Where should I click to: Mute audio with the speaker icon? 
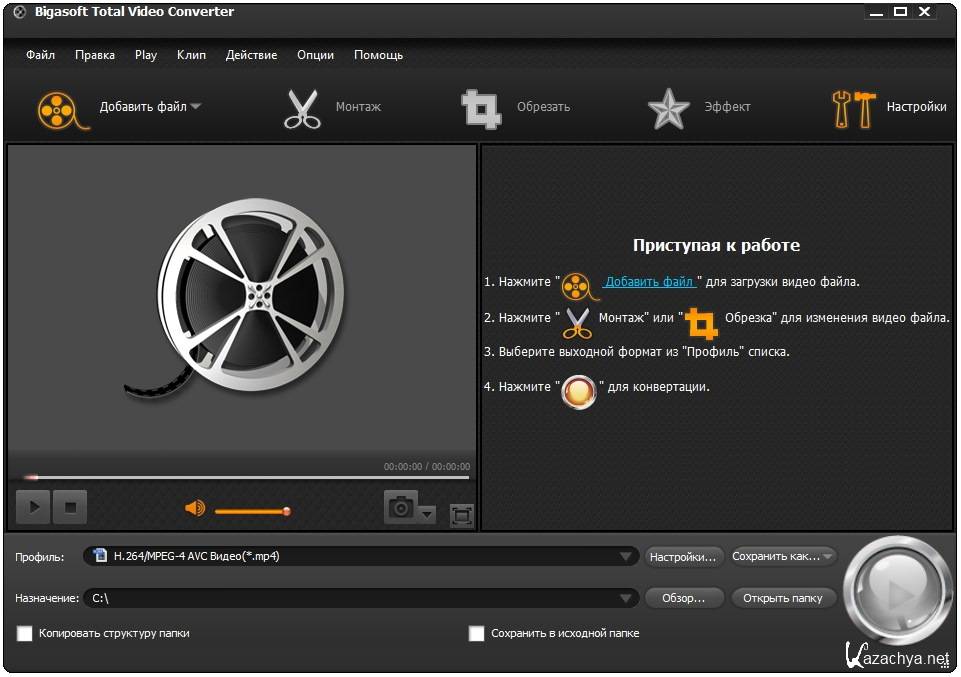pos(195,509)
